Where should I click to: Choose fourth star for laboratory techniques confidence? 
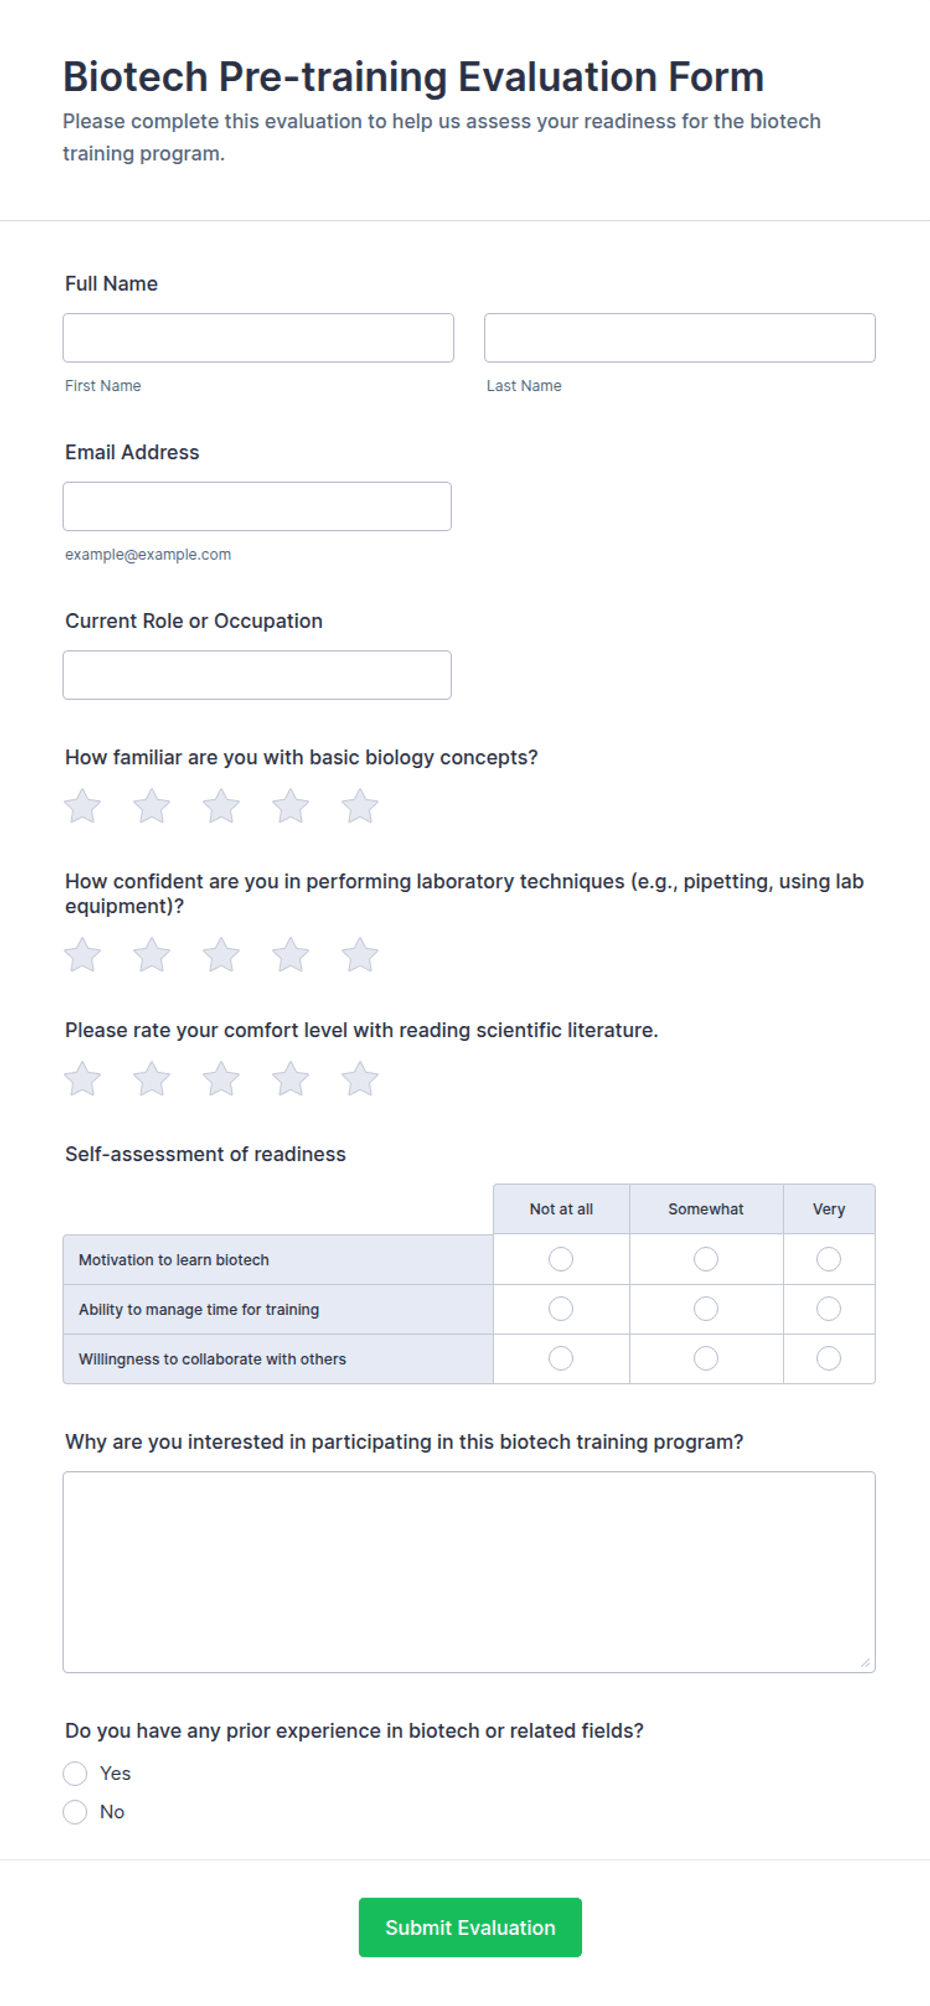click(x=291, y=955)
